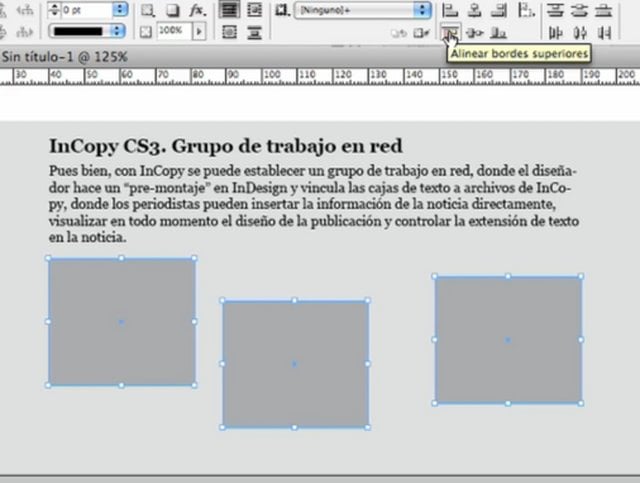Image resolution: width=640 pixels, height=483 pixels.
Task: Click the heading InCopy CS3. Grupo de trabajo en red
Action: pos(226,146)
